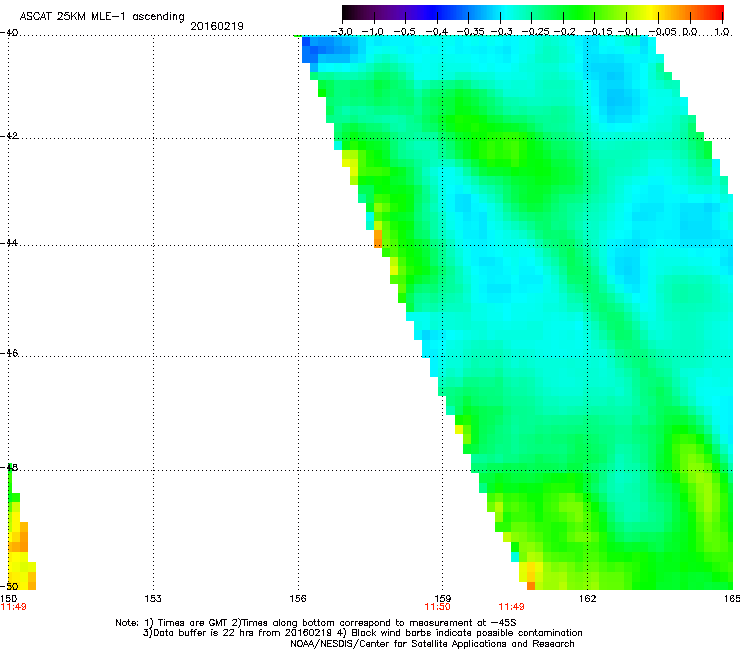Click the NOAA/NESDIS credit line
The height and width of the screenshot is (650, 740).
[x=432, y=644]
